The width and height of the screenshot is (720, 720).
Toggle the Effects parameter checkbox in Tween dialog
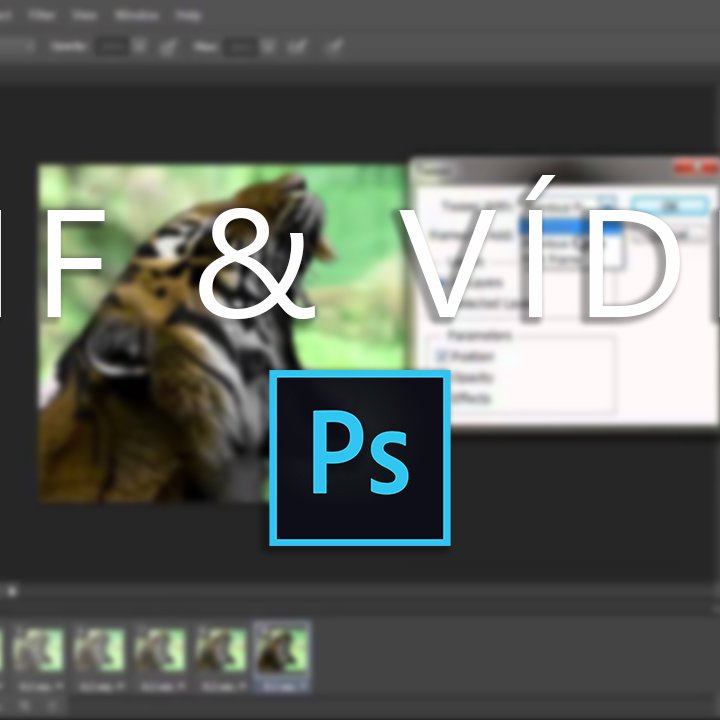(441, 398)
